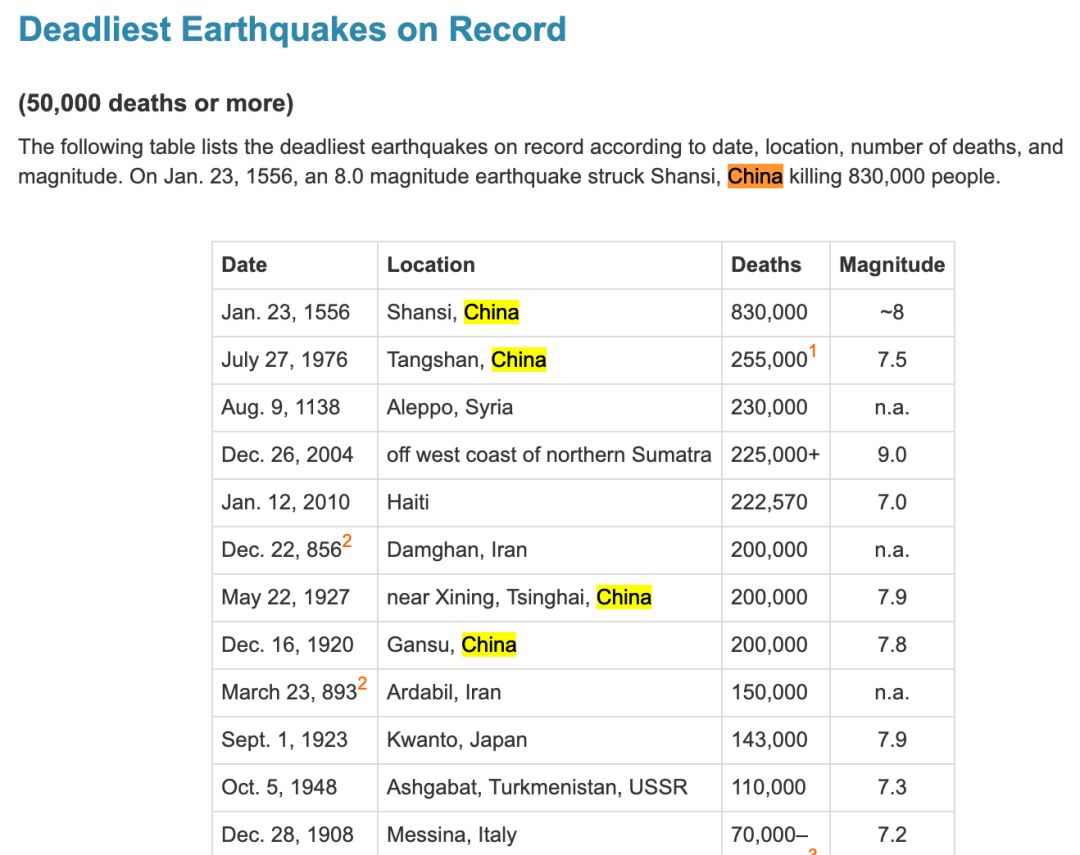Screen dimensions: 1080x855
Task: Click the Ashgabat, Turkmenistan, USSR cell
Action: pos(537,787)
